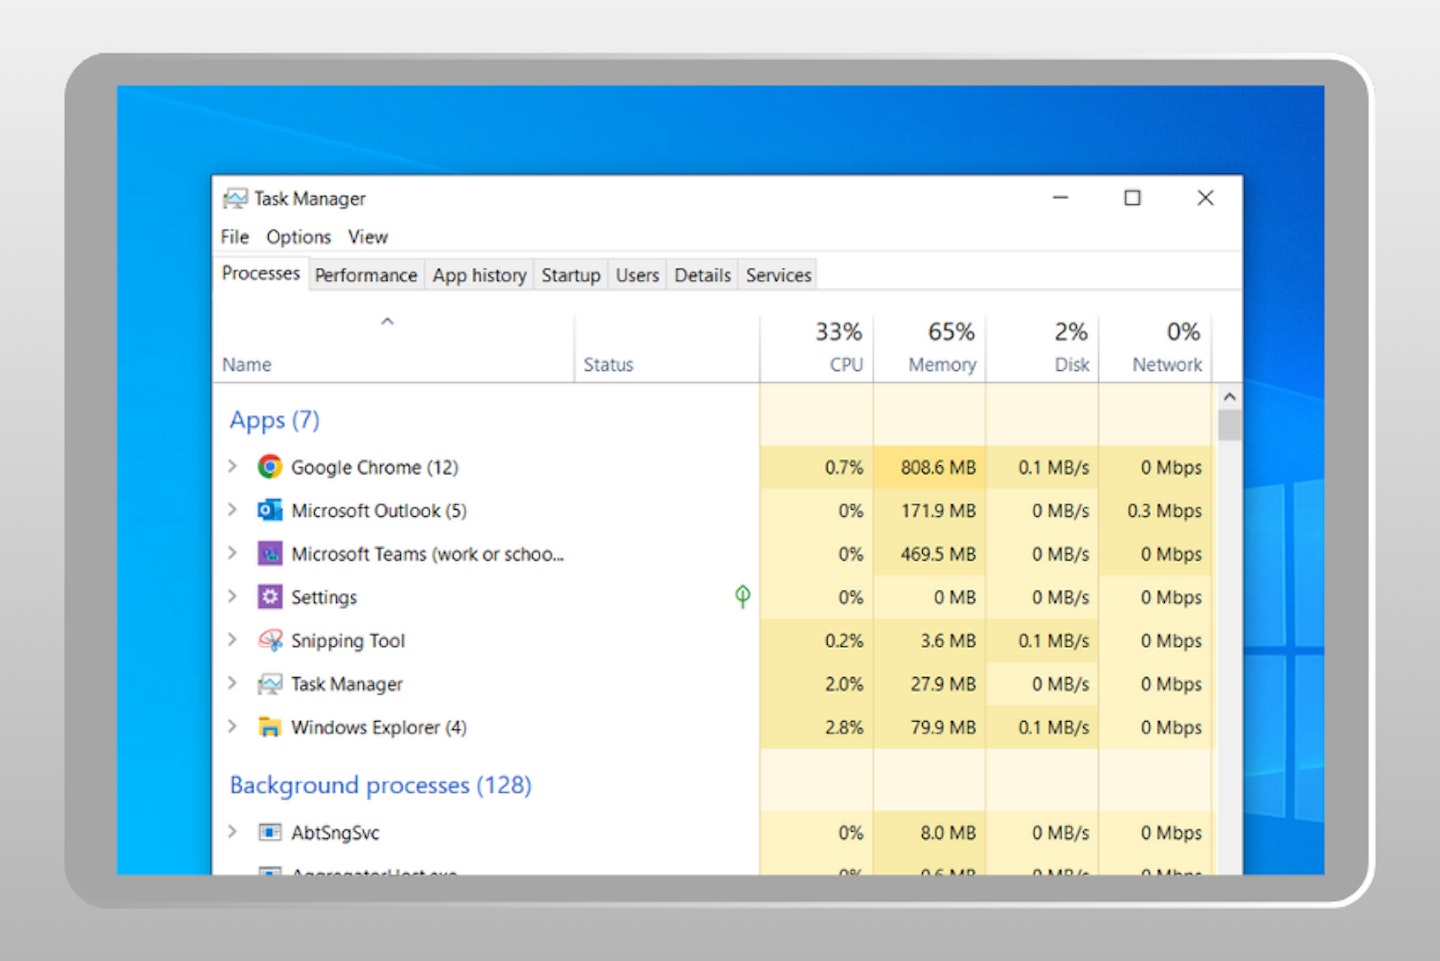The image size is (1440, 961).
Task: Click the scrollbar up arrow
Action: click(x=1229, y=397)
